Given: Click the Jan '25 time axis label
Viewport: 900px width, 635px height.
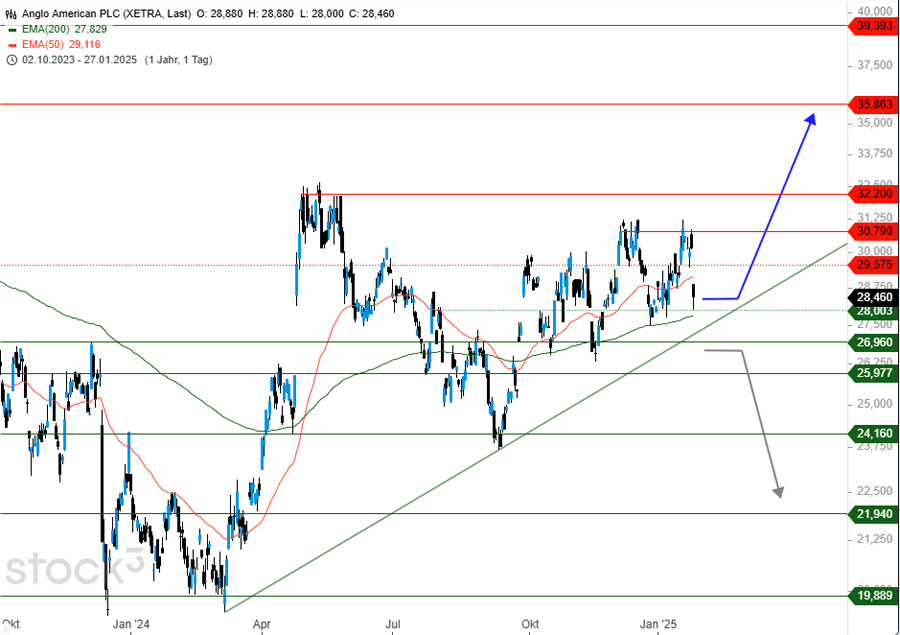Looking at the screenshot, I should (x=658, y=624).
